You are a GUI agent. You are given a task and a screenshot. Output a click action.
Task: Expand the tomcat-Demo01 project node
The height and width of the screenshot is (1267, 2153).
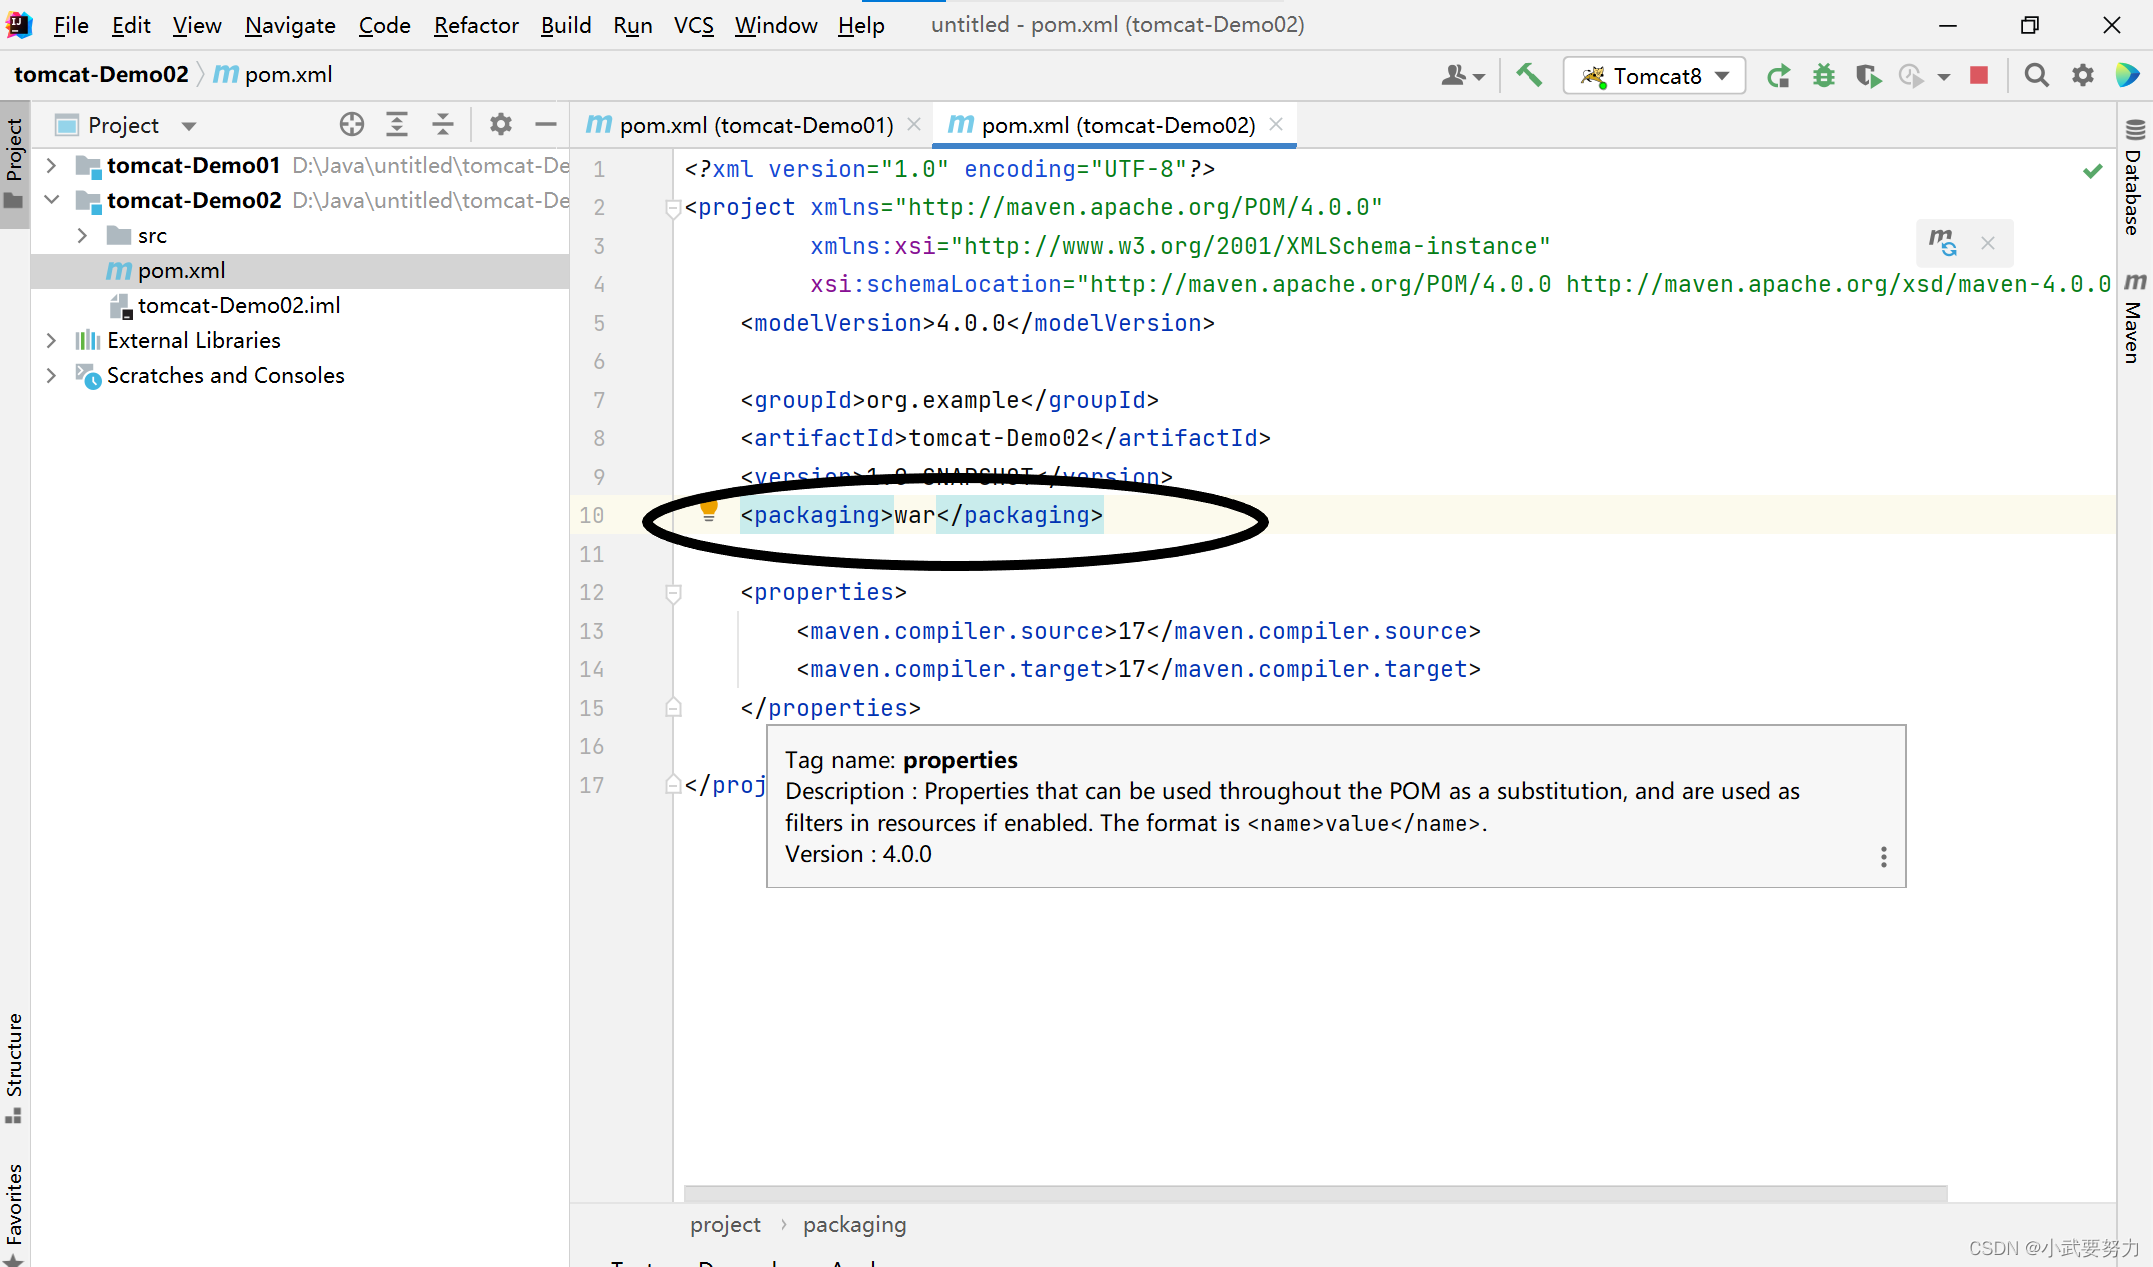tap(52, 165)
